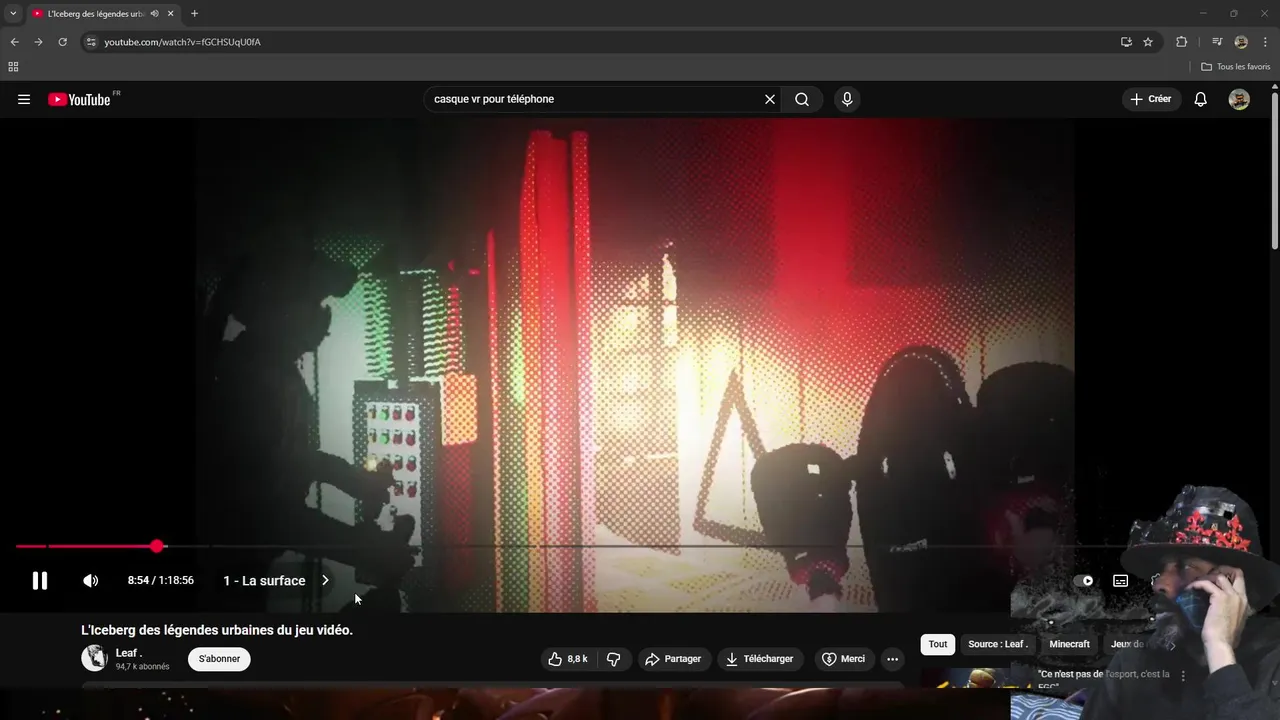Viewport: 1280px width, 720px height.
Task: Toggle the autoplay switch in the player
Action: [x=1084, y=580]
